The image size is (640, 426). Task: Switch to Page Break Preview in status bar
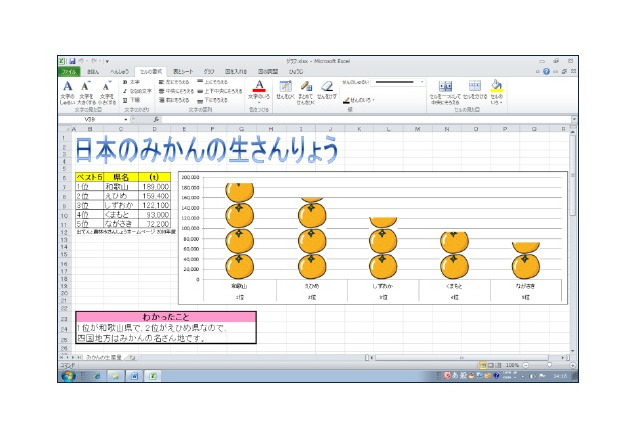click(x=498, y=365)
